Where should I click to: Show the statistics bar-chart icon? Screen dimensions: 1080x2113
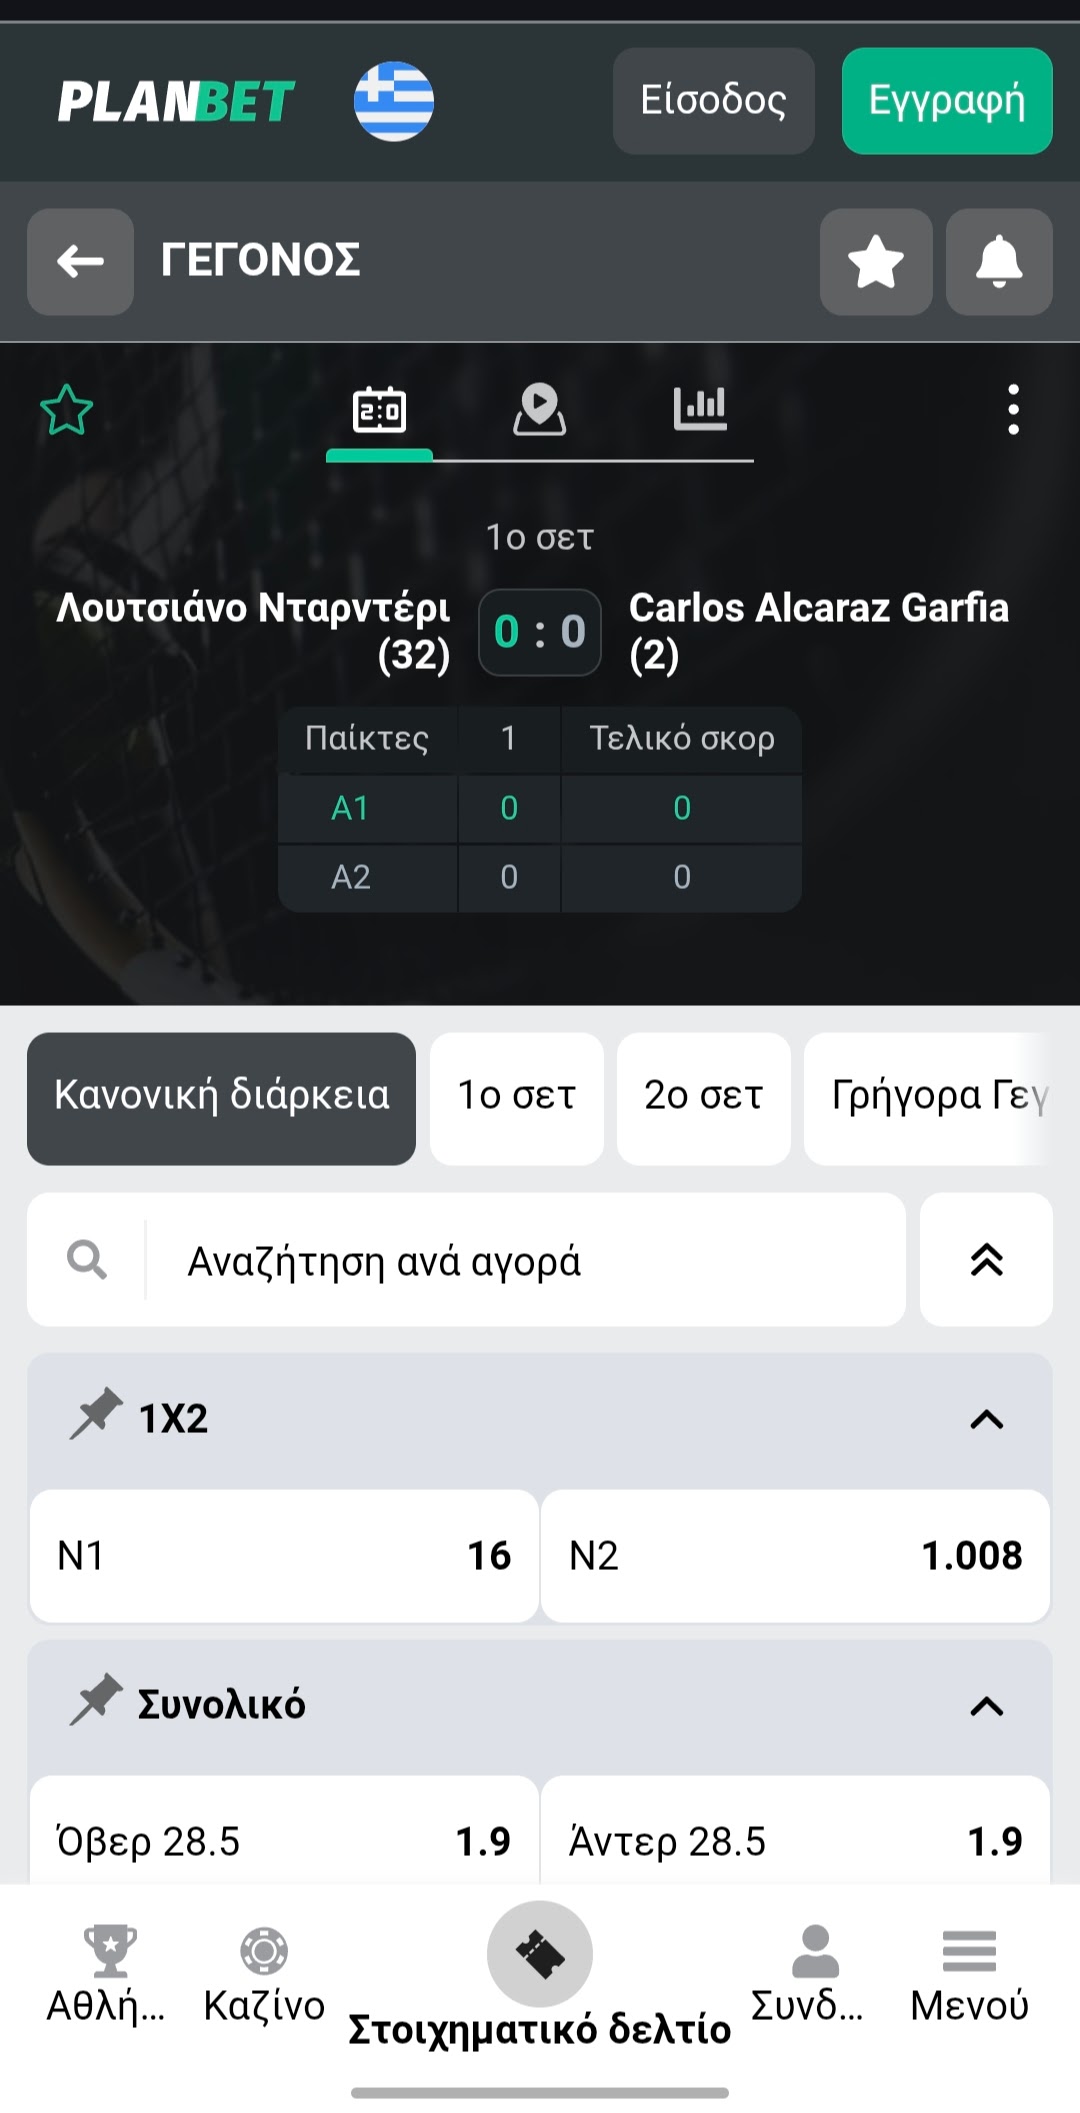point(699,408)
